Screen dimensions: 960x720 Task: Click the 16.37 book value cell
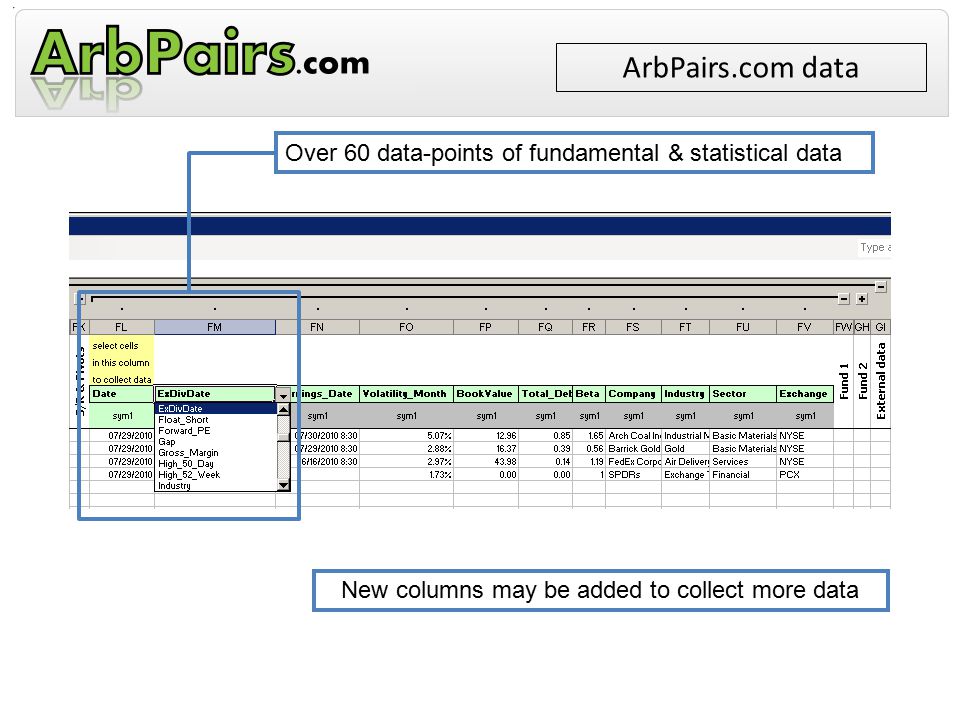pos(486,448)
